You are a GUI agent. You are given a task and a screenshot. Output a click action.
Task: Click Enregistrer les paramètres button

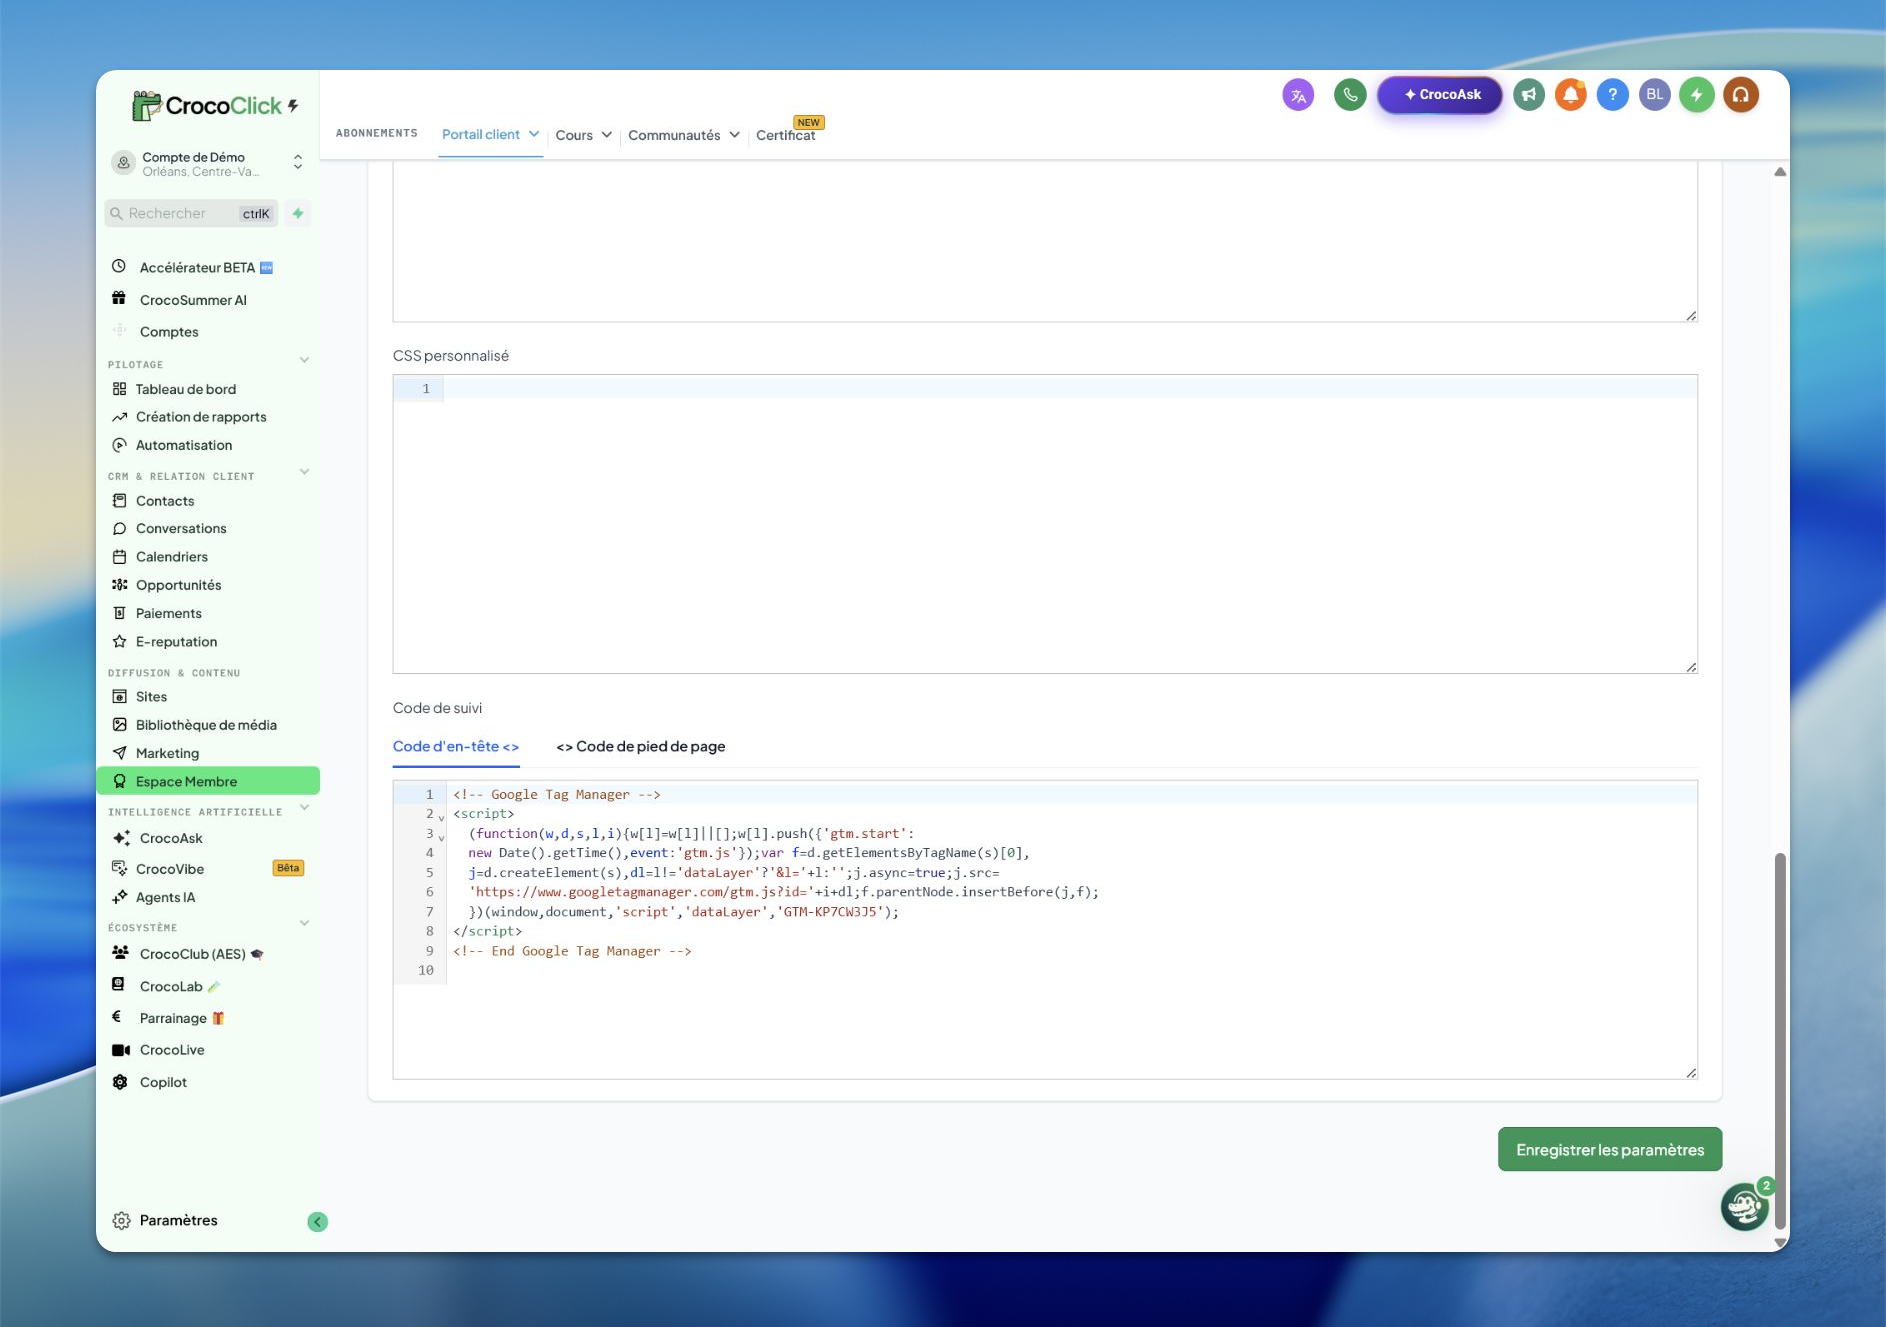(1610, 1149)
